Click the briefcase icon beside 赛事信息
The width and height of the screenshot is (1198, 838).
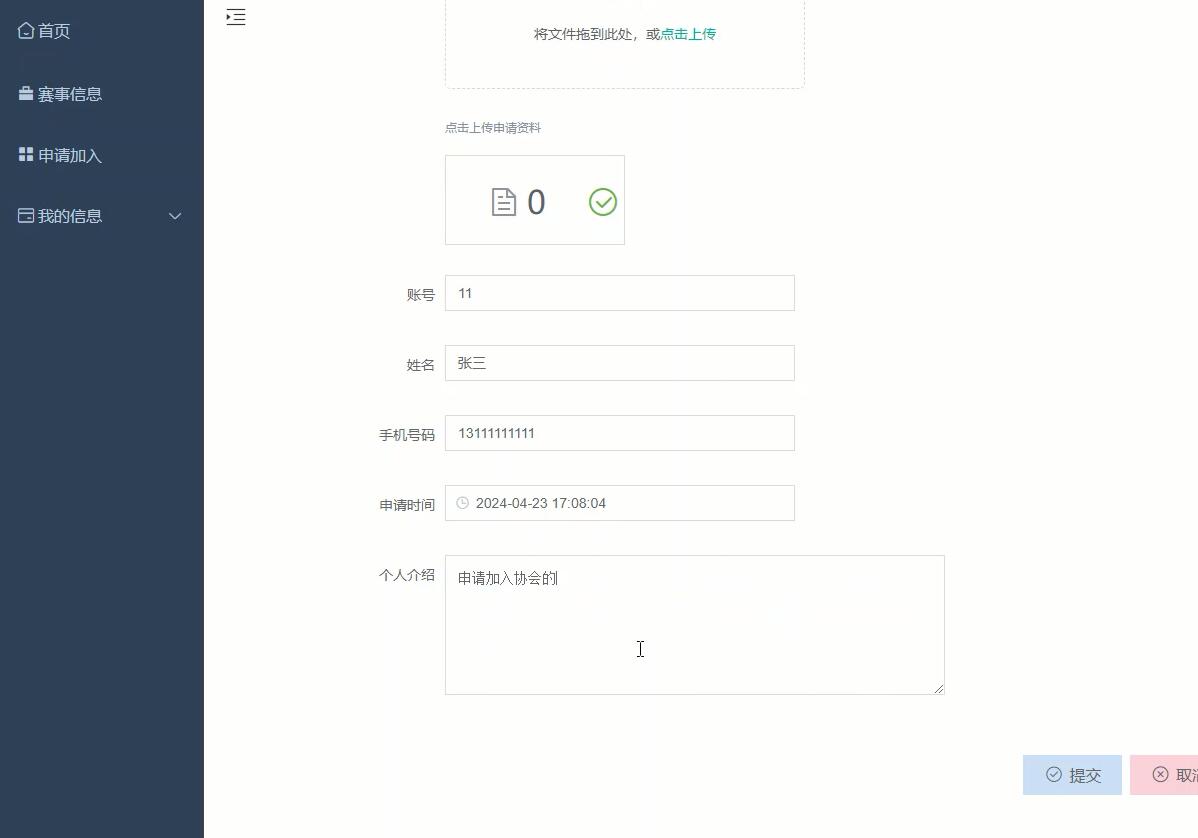[26, 93]
